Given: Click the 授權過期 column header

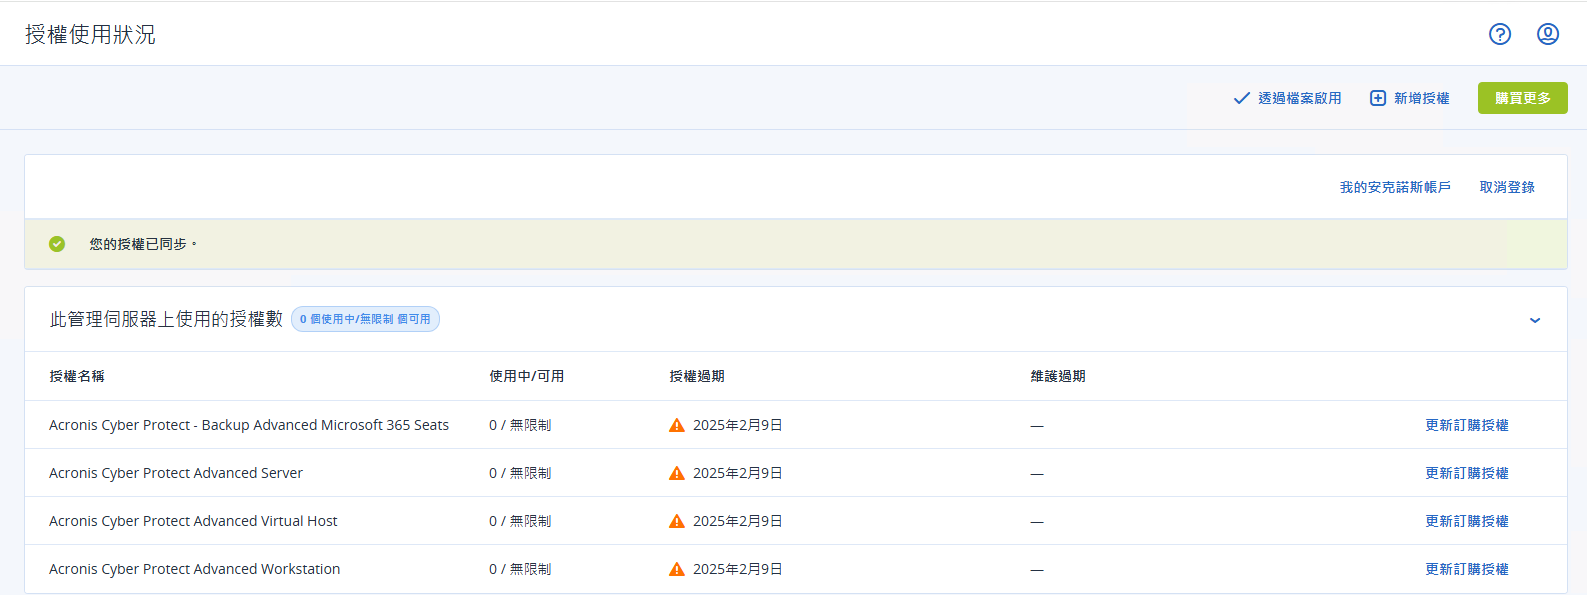Looking at the screenshot, I should coord(697,376).
